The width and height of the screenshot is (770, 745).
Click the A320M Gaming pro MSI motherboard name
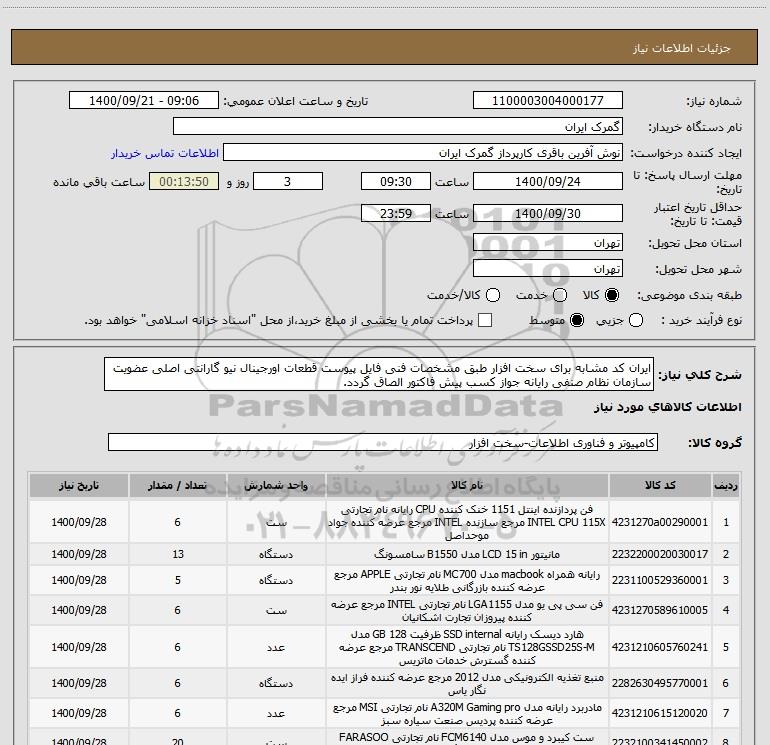click(x=467, y=714)
